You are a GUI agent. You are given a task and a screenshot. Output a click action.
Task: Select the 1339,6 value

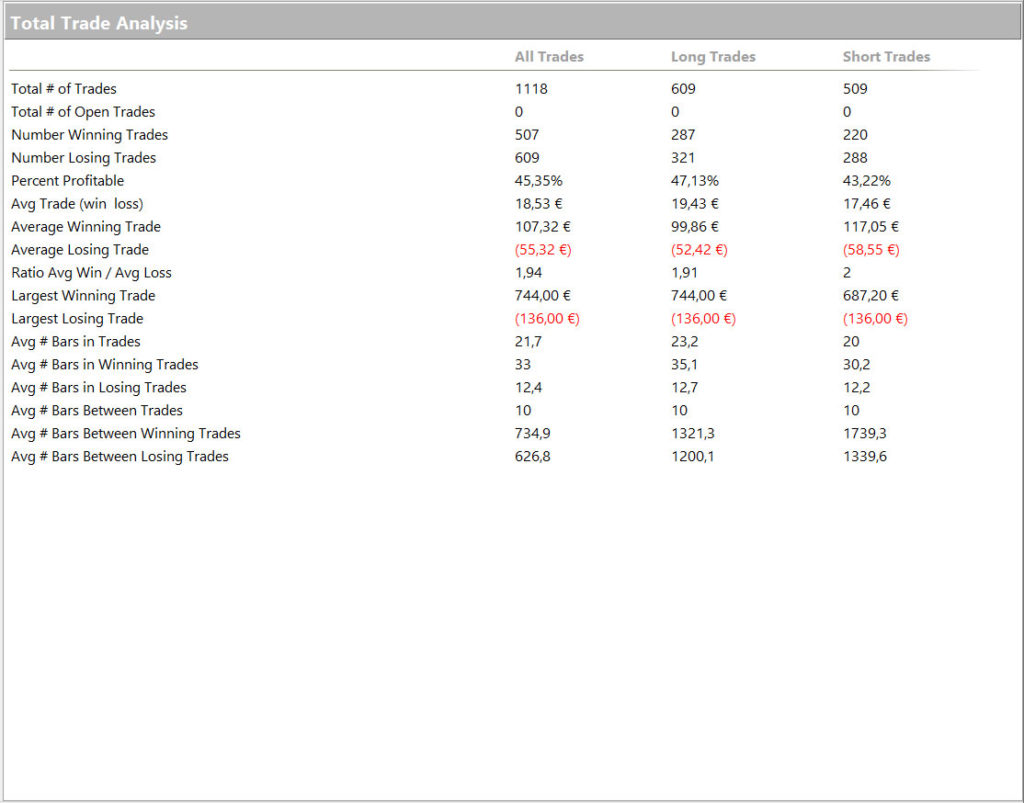pos(865,456)
